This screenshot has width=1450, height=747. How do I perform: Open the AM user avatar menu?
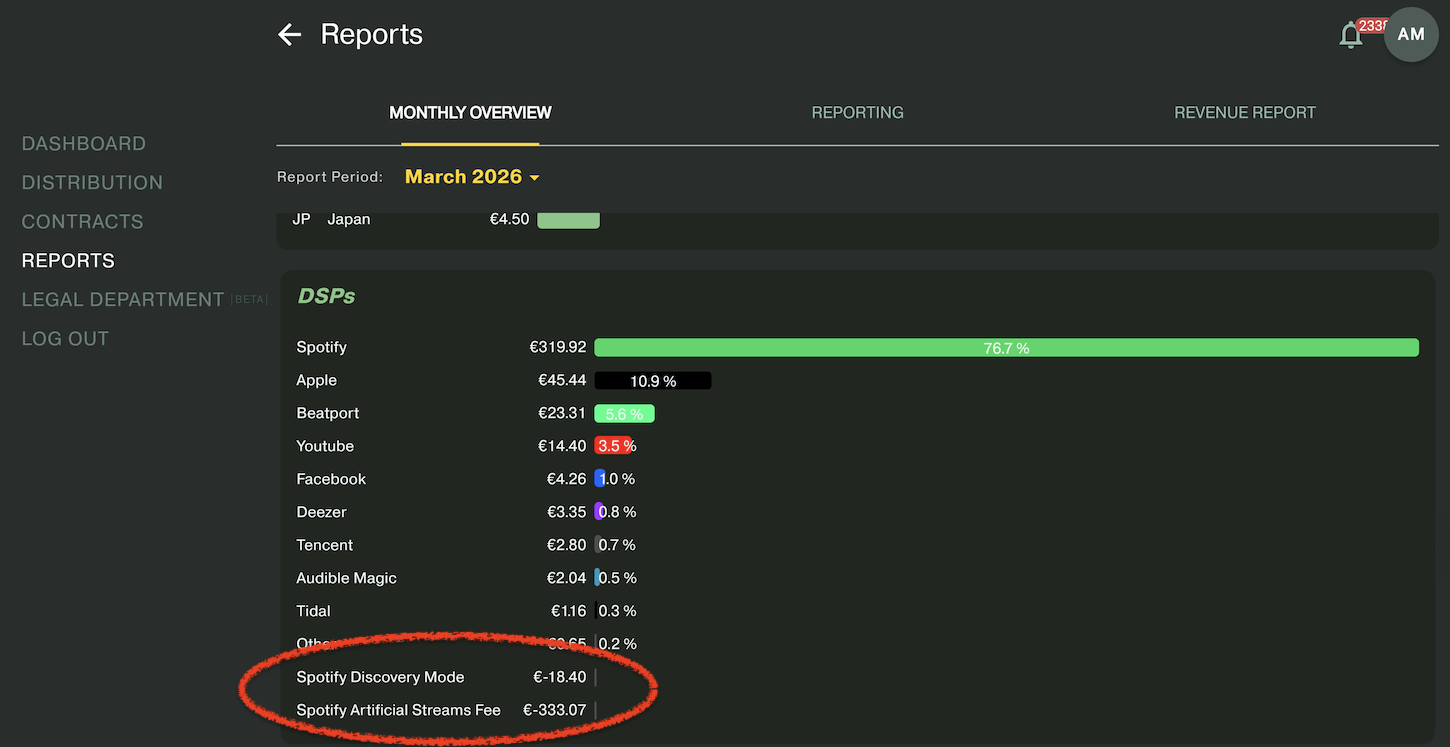(1411, 35)
